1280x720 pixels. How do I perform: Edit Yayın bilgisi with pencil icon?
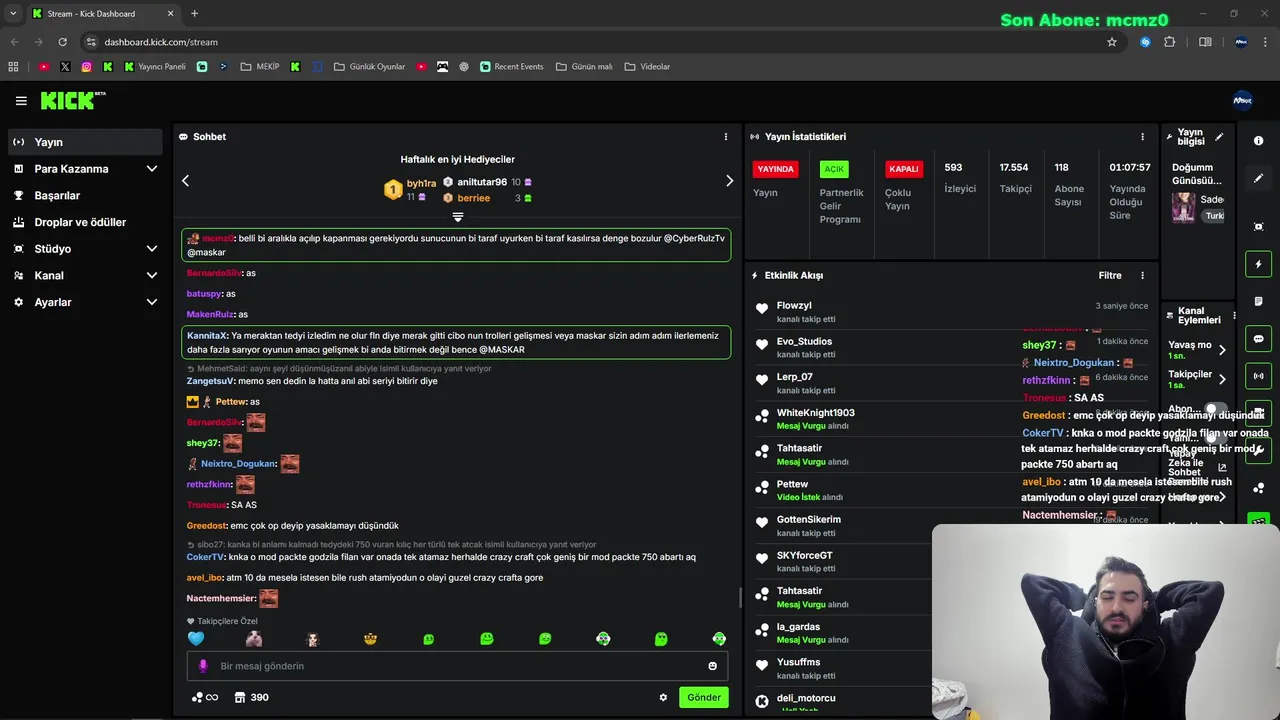(1219, 137)
